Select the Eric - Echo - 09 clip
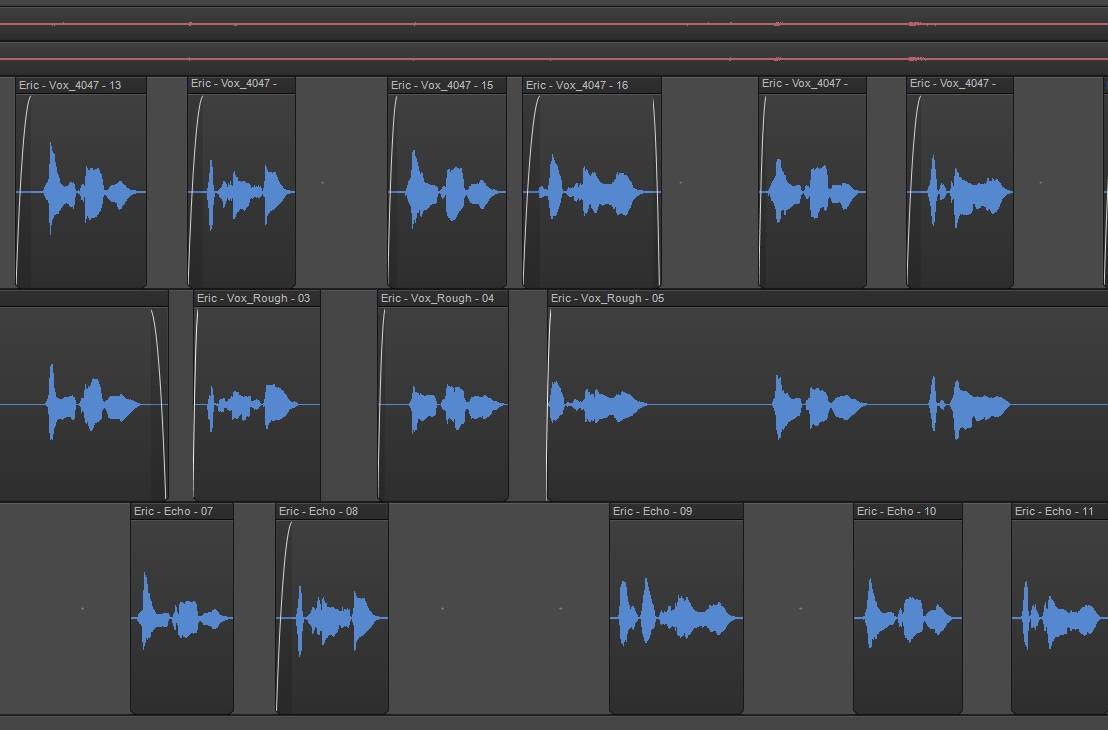Image resolution: width=1108 pixels, height=730 pixels. (x=676, y=608)
